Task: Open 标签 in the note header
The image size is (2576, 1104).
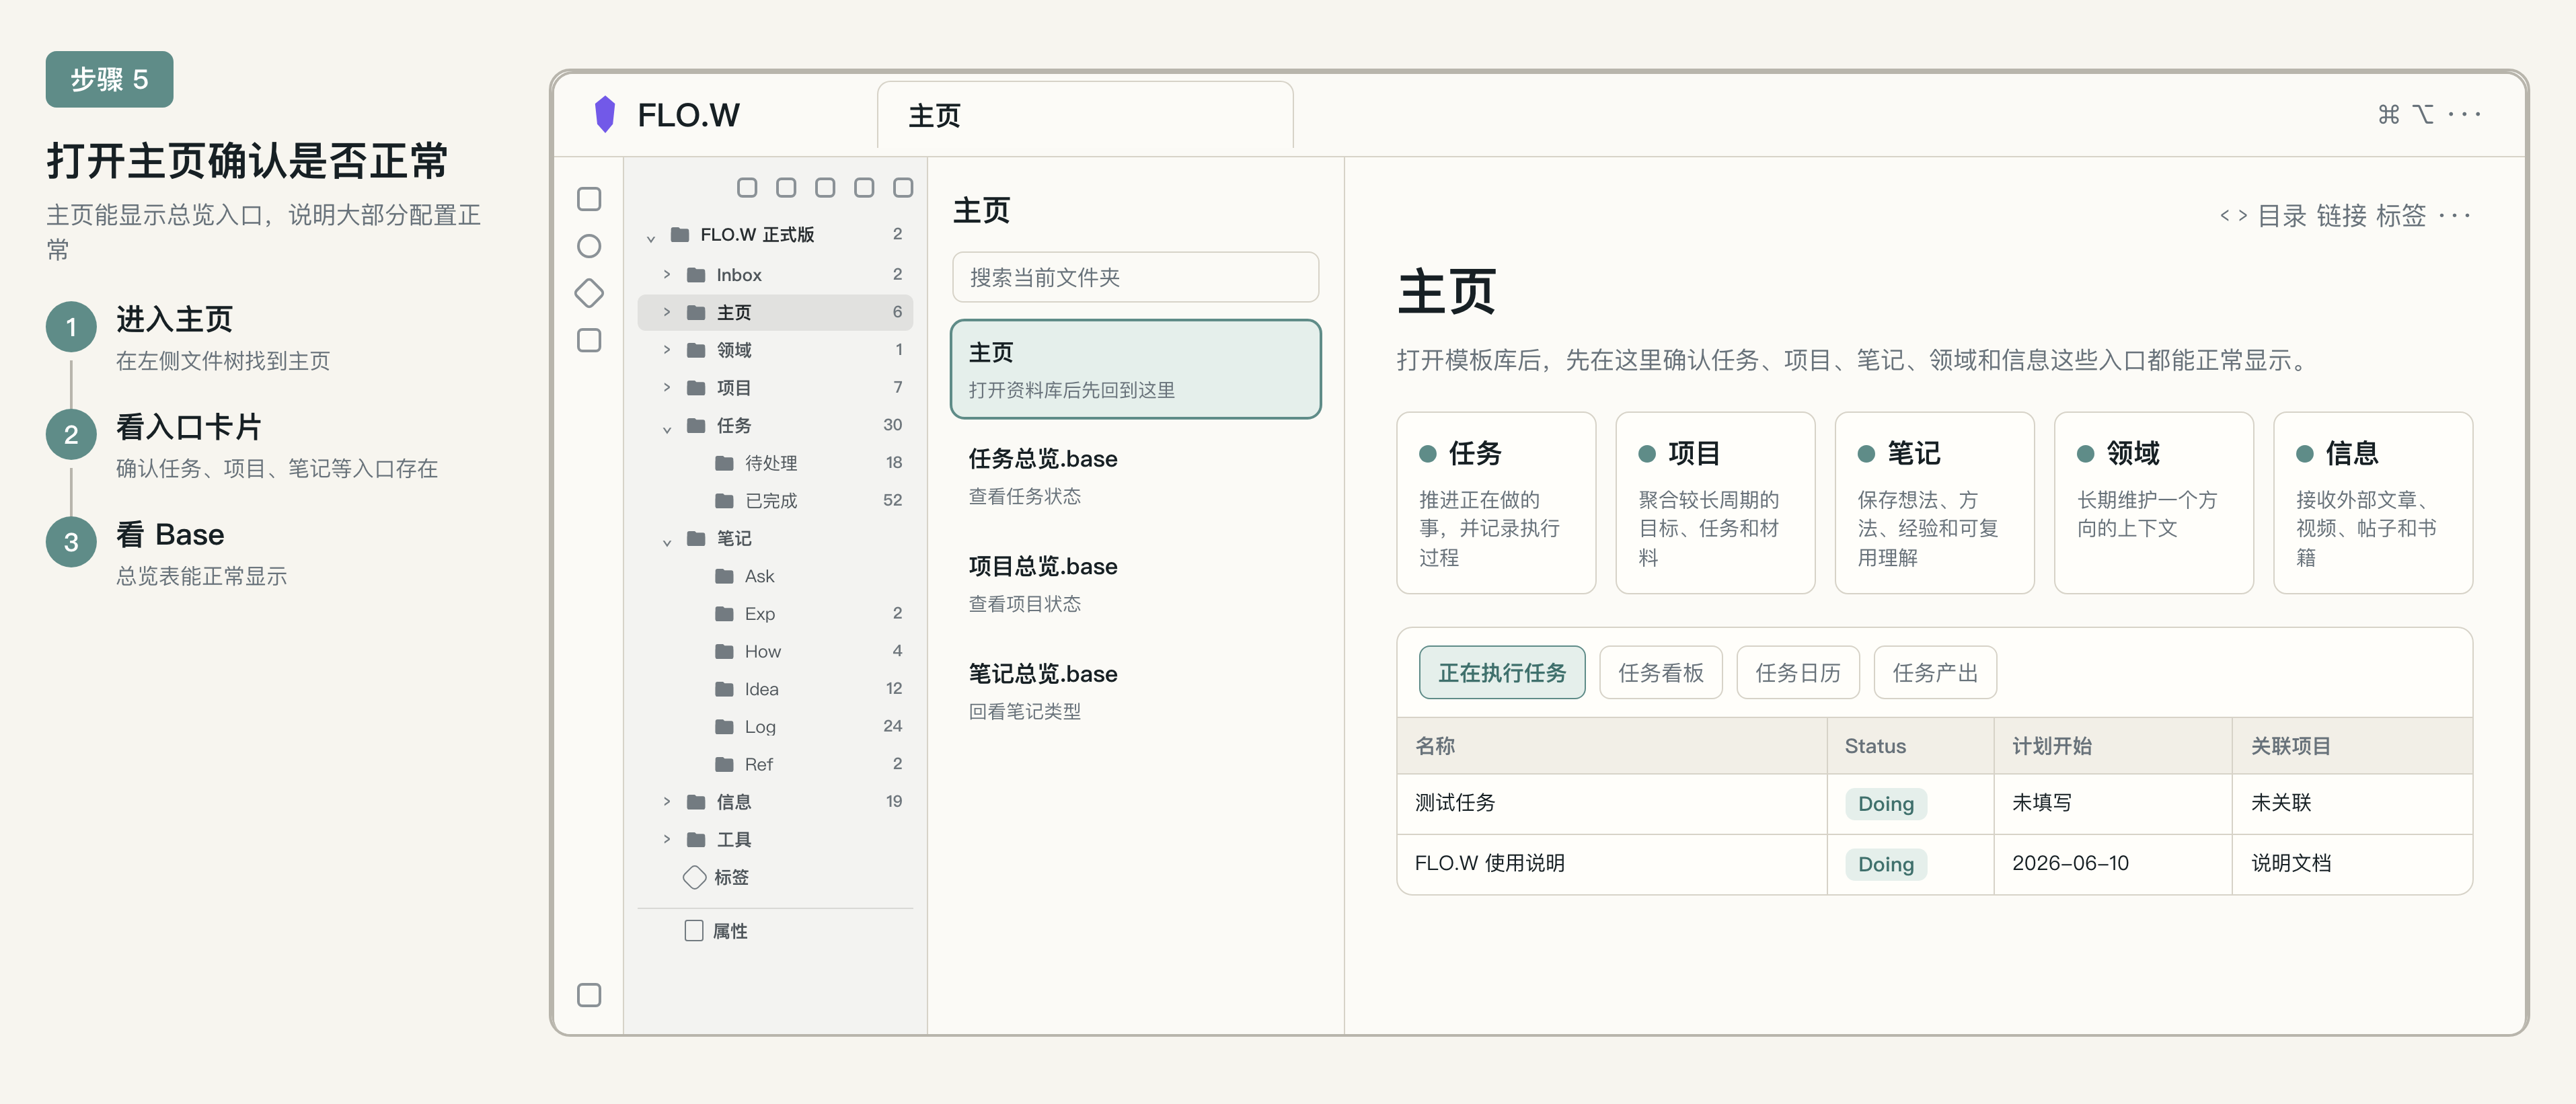Action: pos(2401,215)
